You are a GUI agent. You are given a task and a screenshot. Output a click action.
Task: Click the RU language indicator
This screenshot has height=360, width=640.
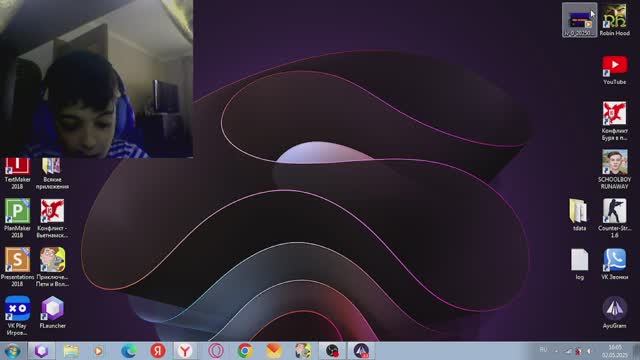pos(543,350)
